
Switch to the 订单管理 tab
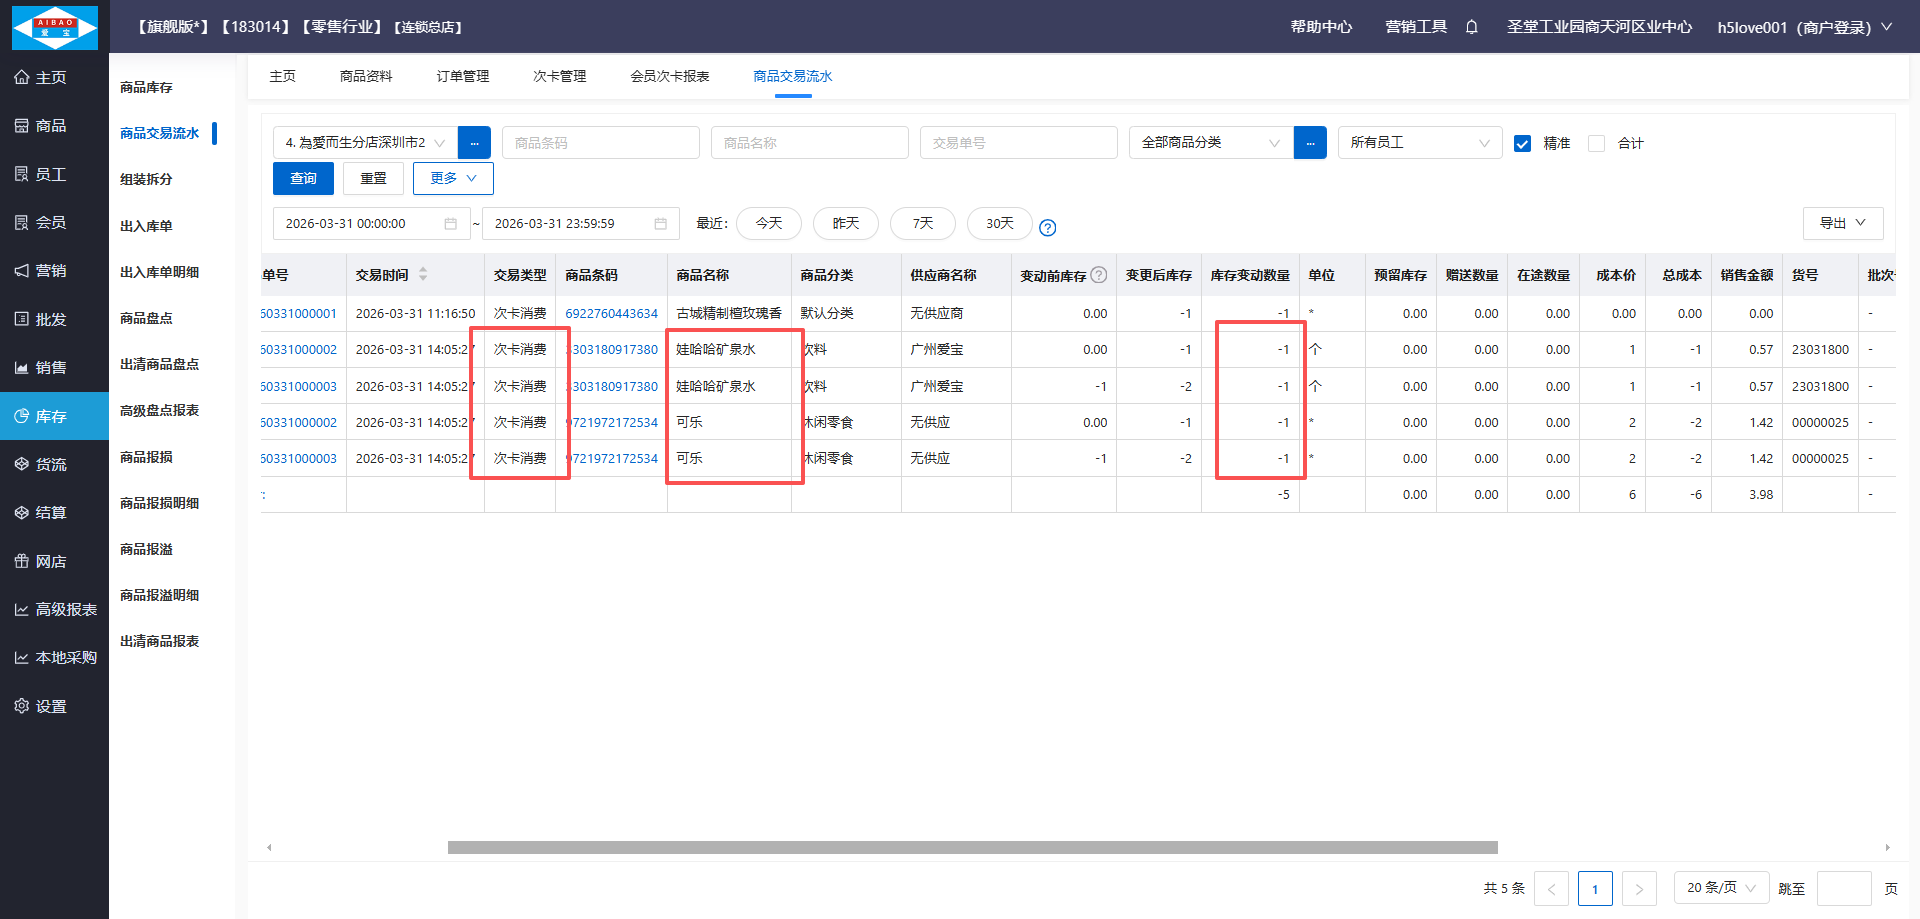(462, 76)
